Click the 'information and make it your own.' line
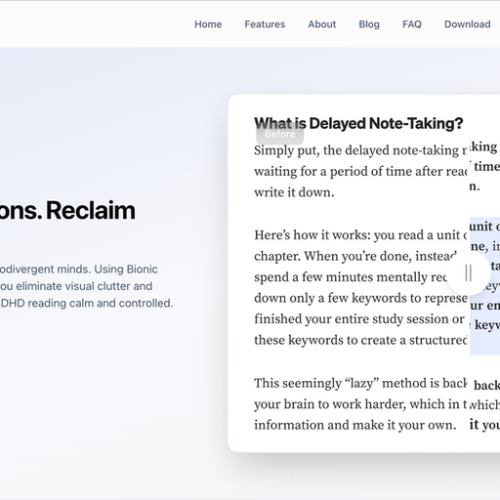 [x=355, y=425]
